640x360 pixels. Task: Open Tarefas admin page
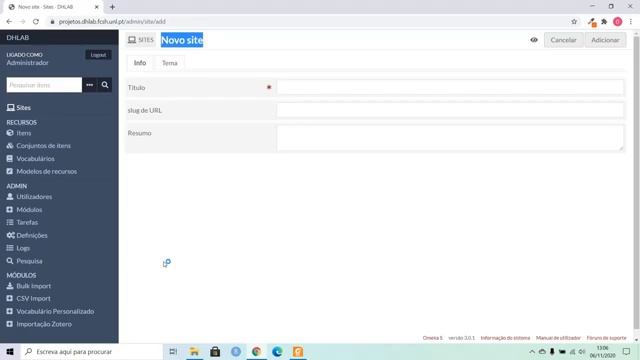pyautogui.click(x=22, y=222)
